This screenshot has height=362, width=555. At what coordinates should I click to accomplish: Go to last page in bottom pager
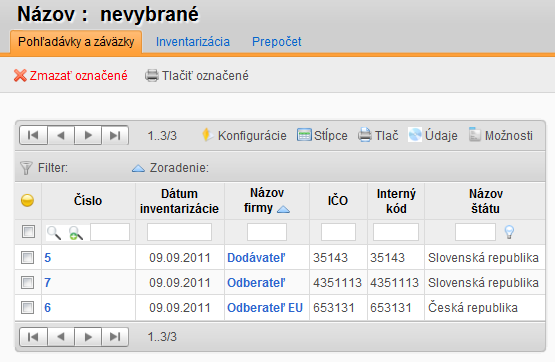tap(115, 337)
